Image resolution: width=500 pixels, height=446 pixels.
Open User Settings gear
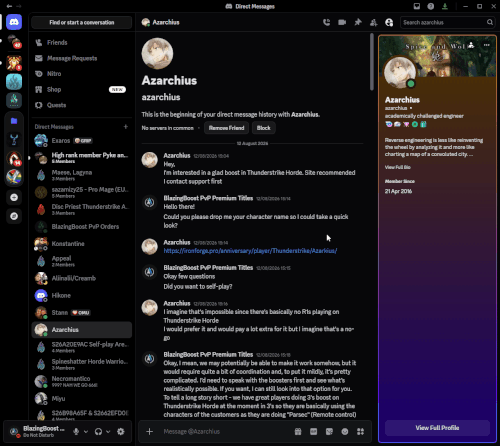coord(121,431)
